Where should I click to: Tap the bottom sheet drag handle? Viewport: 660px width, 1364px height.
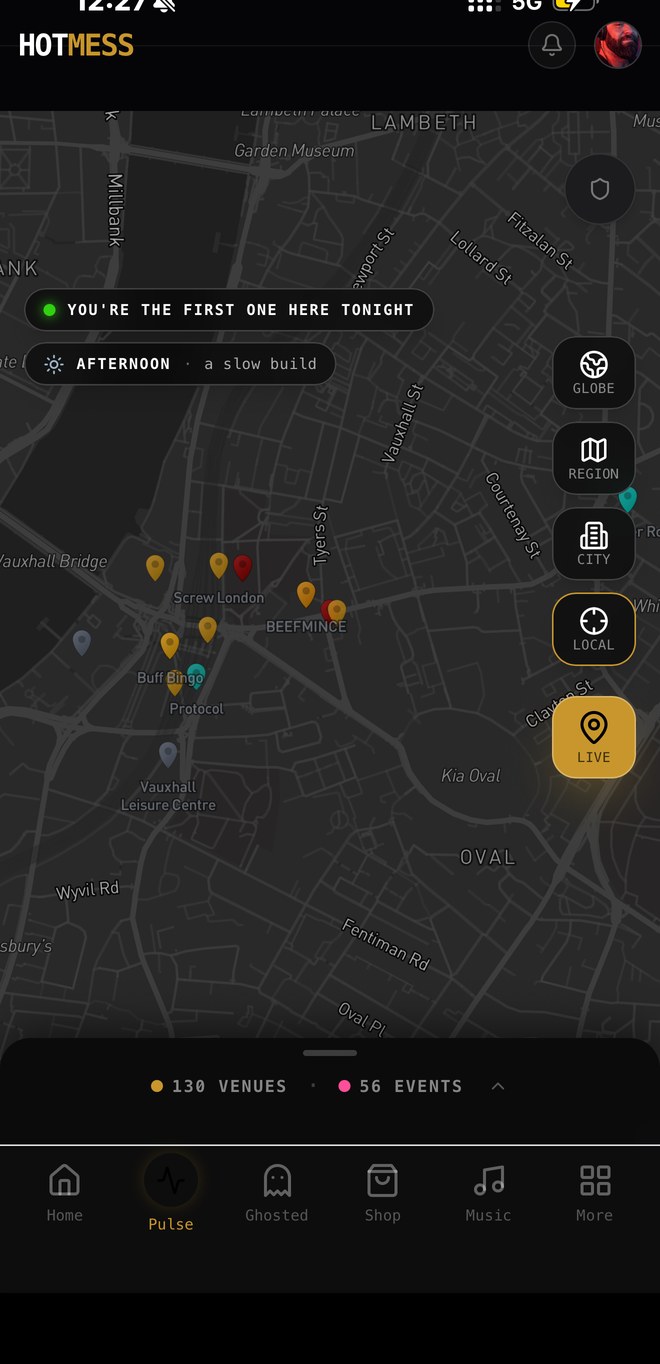coord(330,1053)
